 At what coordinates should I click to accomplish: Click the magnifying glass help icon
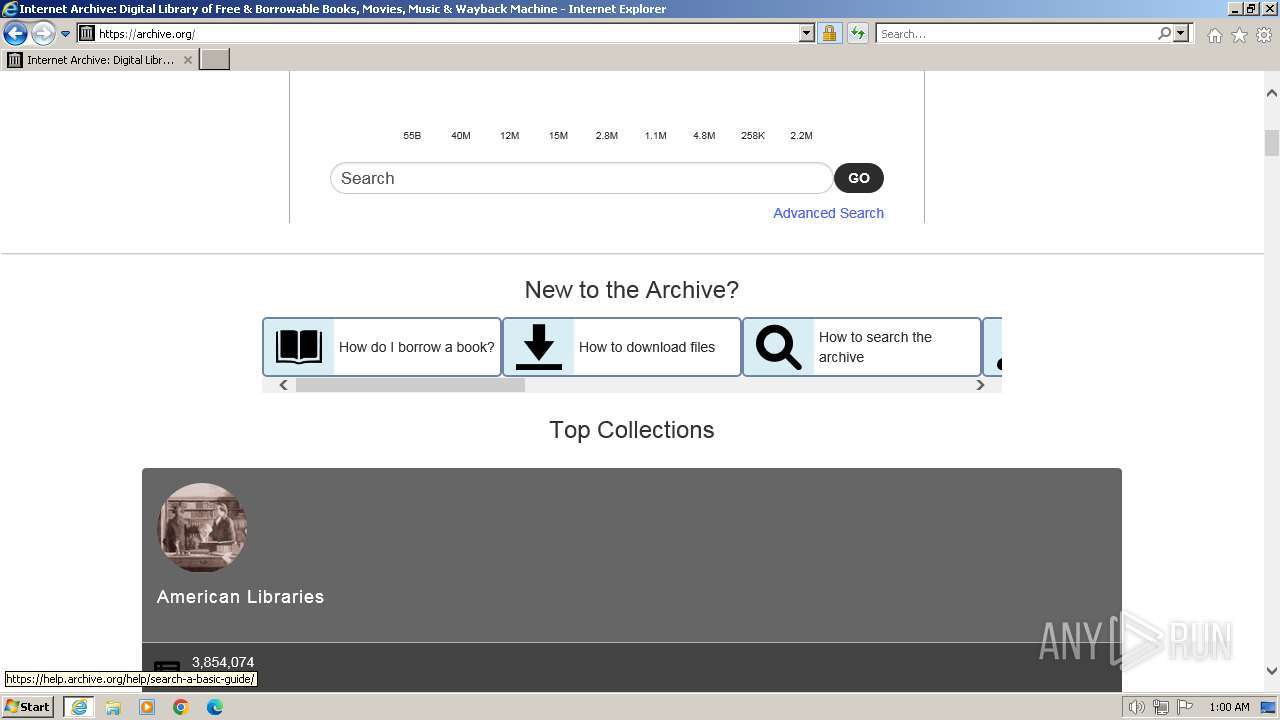pos(779,347)
